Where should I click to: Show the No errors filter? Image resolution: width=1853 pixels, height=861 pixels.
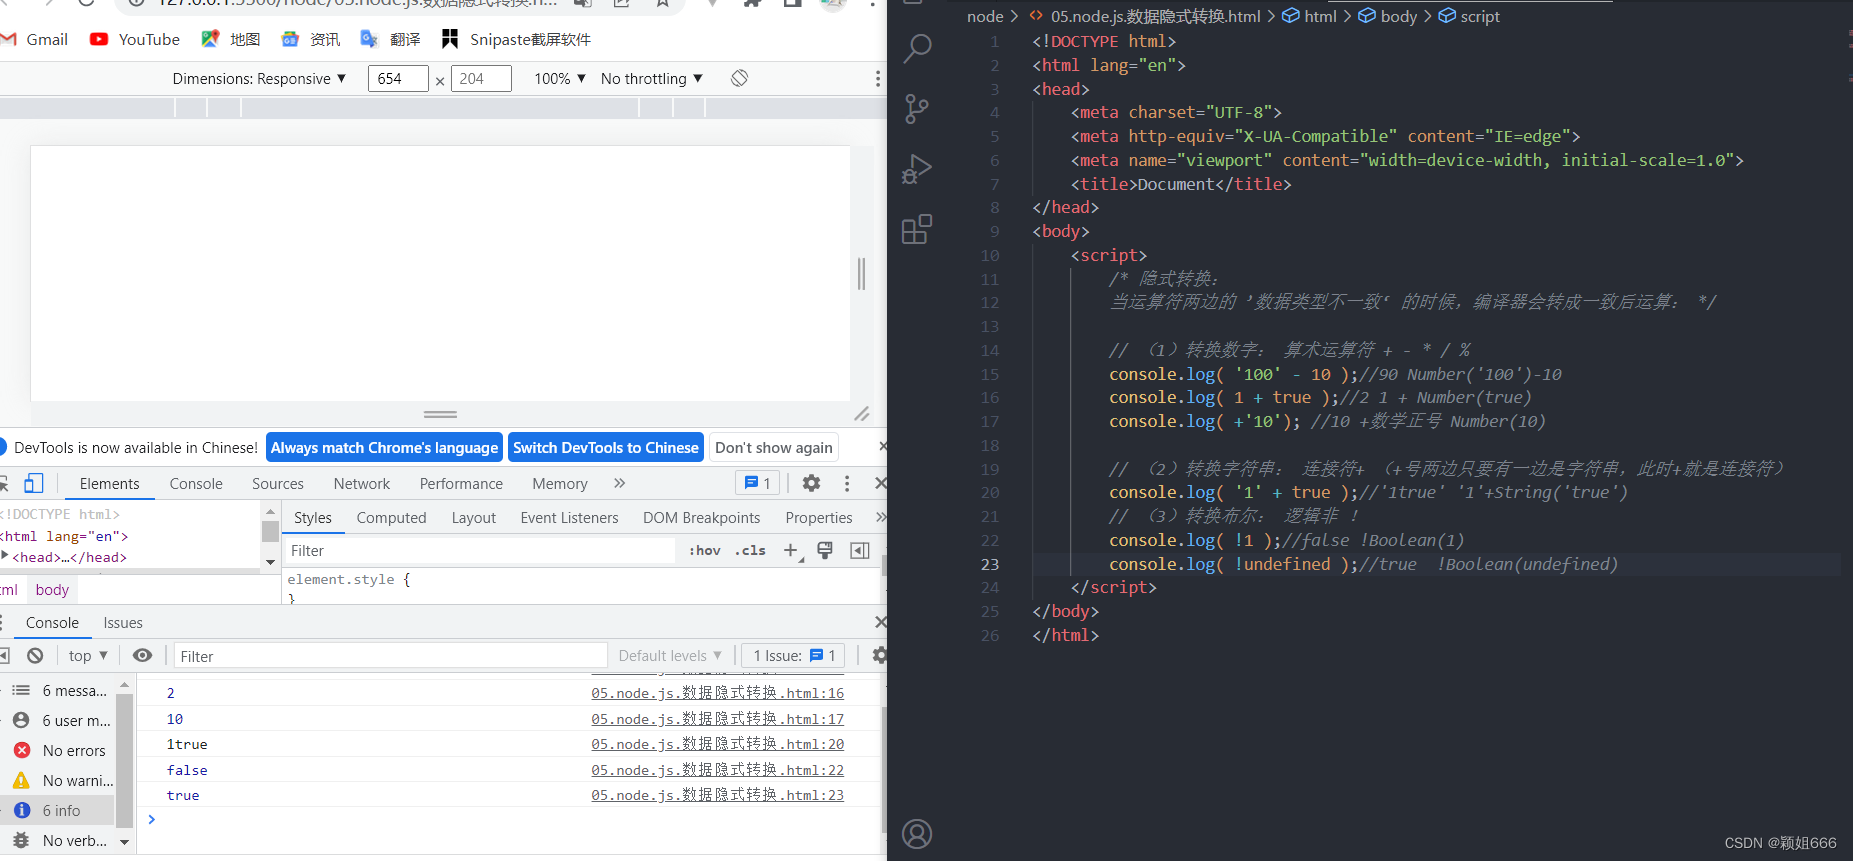click(58, 750)
